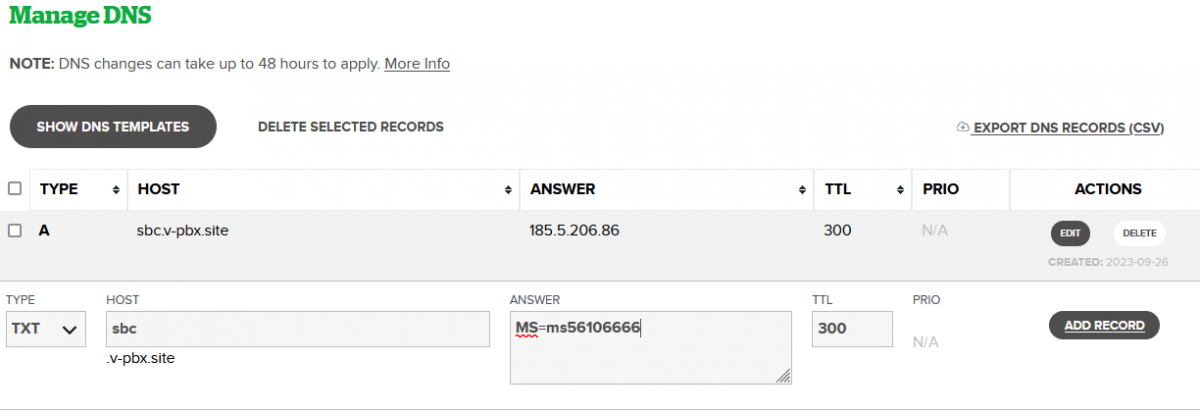Grab the ANSWER textarea resize handle

coord(783,376)
